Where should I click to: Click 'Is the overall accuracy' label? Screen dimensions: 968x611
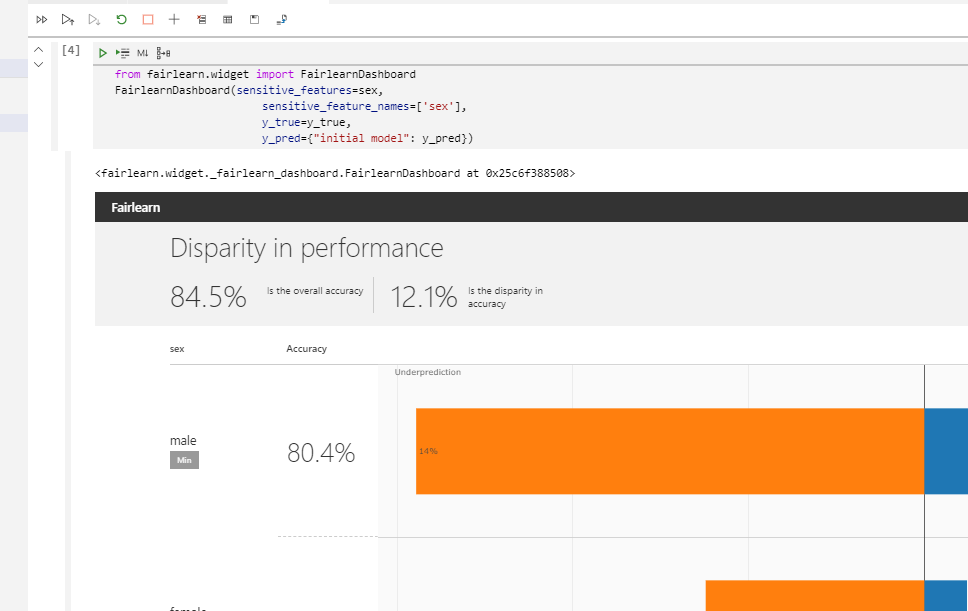point(315,291)
